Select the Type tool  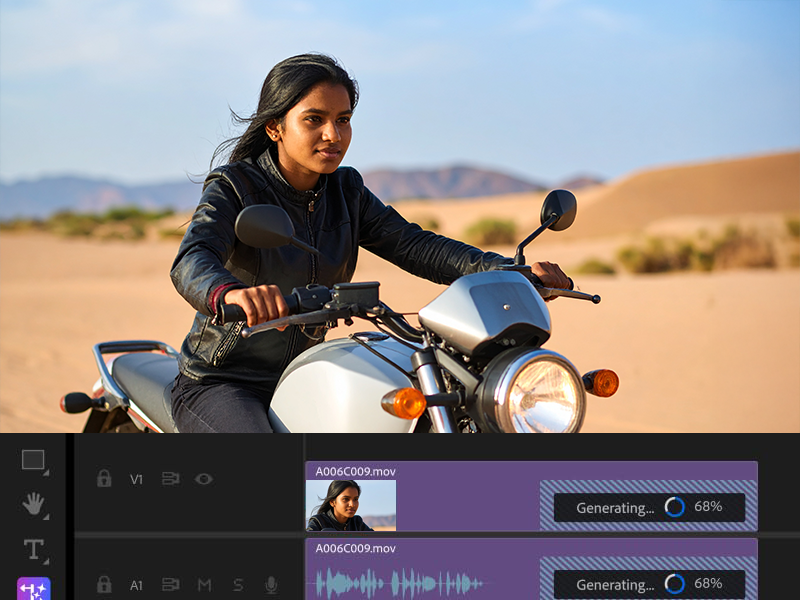point(33,549)
